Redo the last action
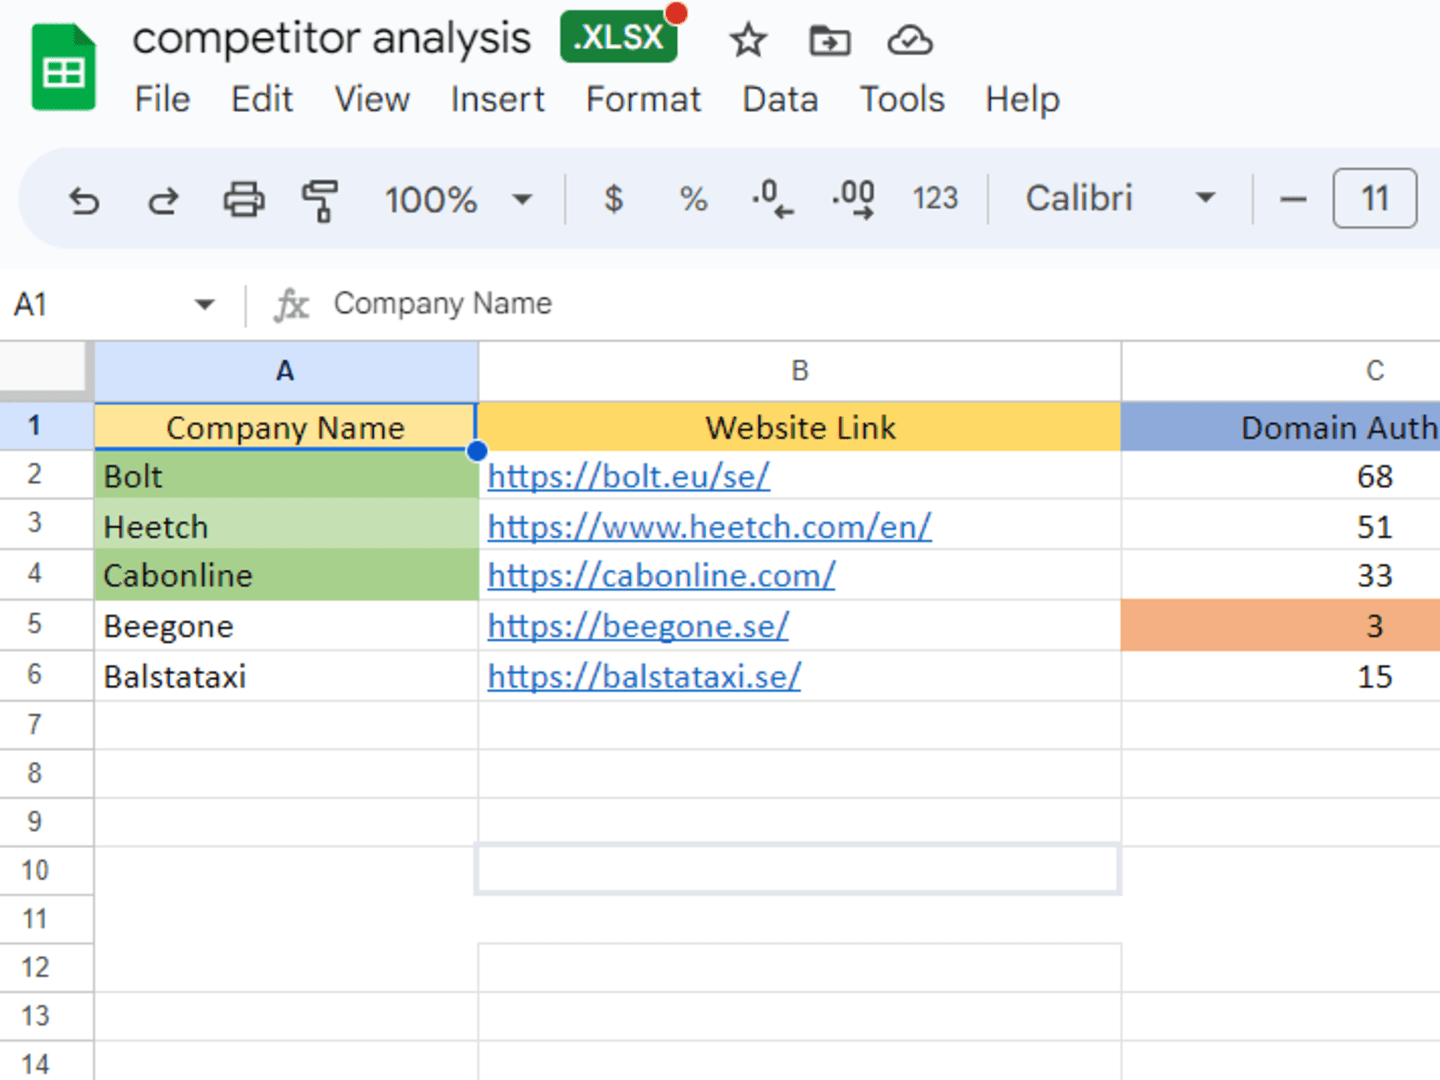The image size is (1440, 1080). [163, 199]
